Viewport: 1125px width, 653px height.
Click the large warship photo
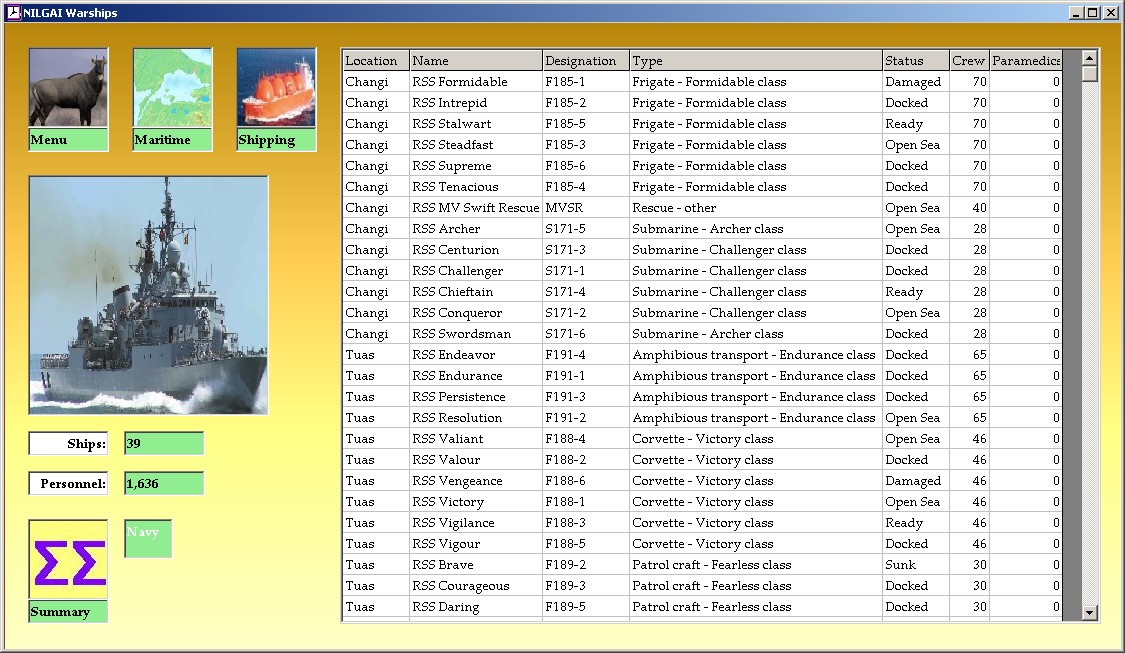(148, 295)
